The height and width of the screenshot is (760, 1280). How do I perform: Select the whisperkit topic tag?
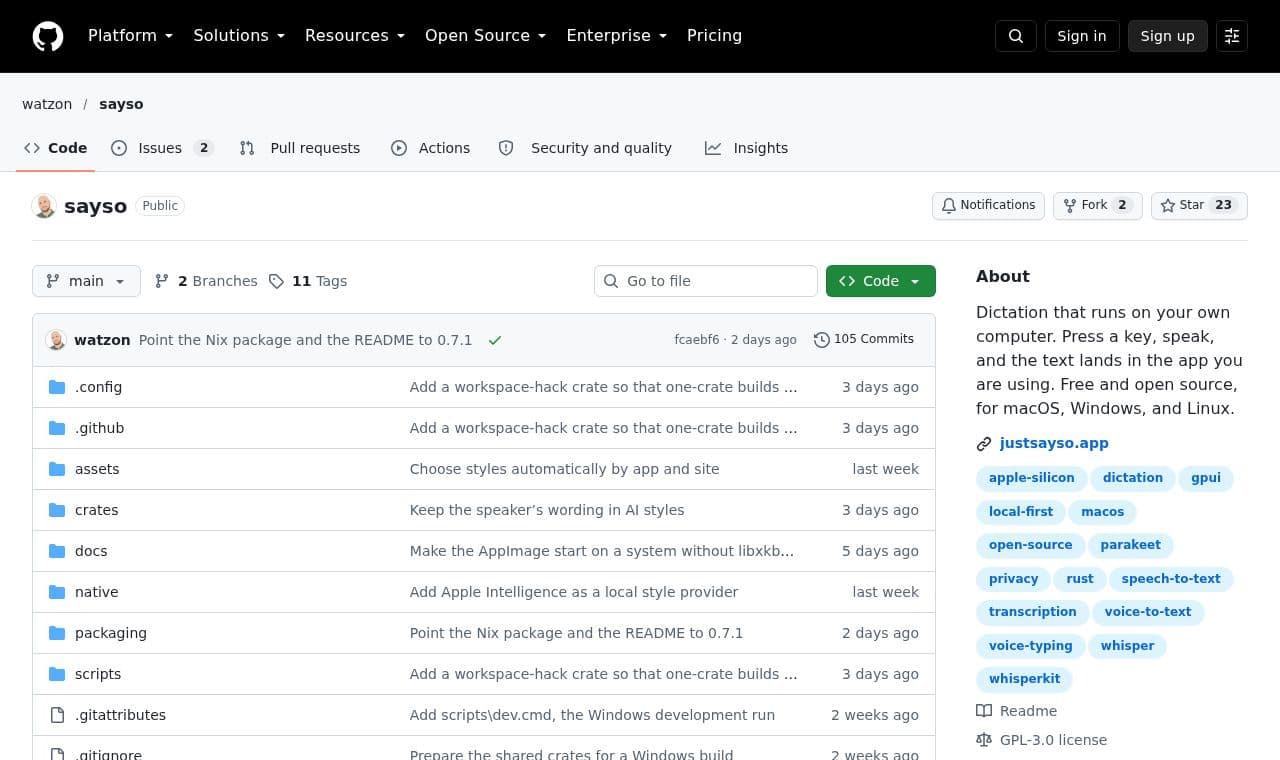(x=1024, y=679)
